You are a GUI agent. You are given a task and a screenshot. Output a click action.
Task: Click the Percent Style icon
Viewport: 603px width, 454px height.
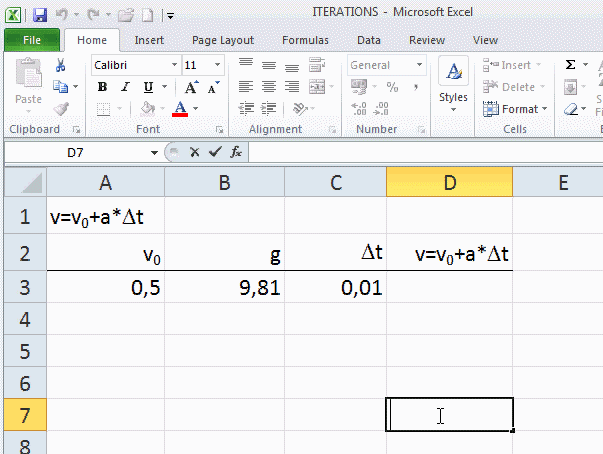click(x=392, y=87)
